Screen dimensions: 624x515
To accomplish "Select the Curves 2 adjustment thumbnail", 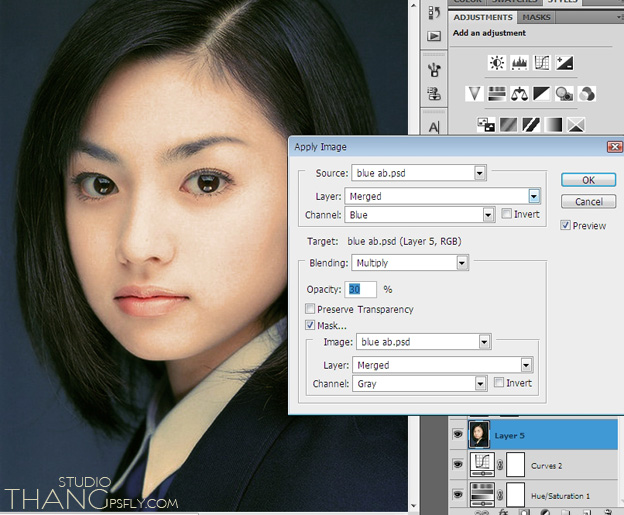I will point(482,464).
